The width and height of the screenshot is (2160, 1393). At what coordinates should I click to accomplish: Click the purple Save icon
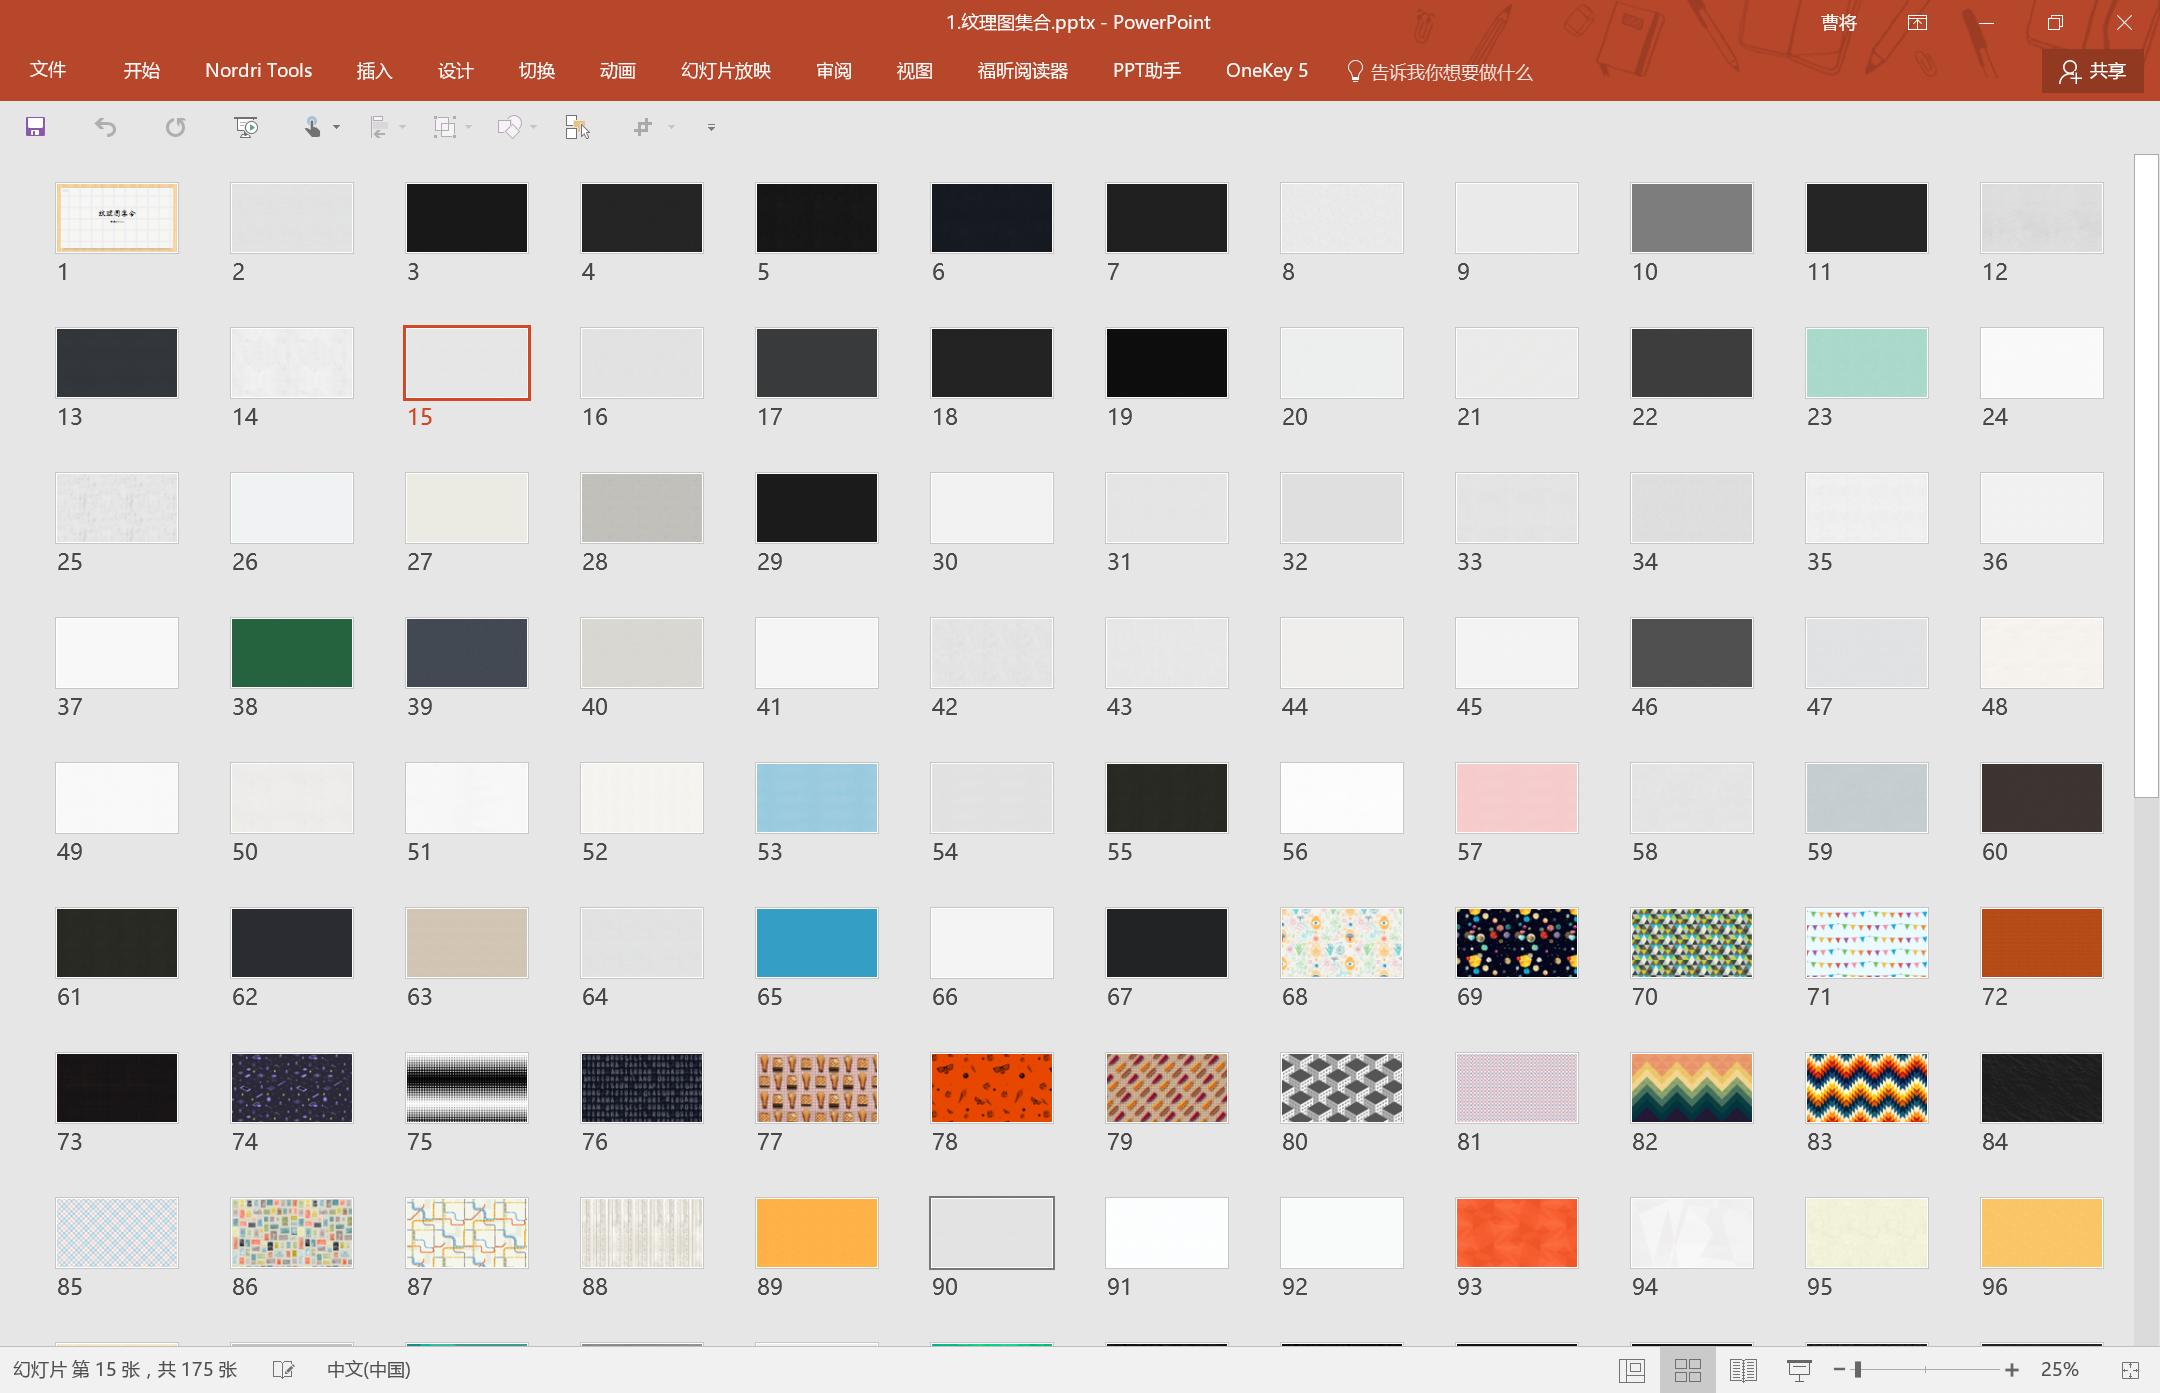point(36,127)
